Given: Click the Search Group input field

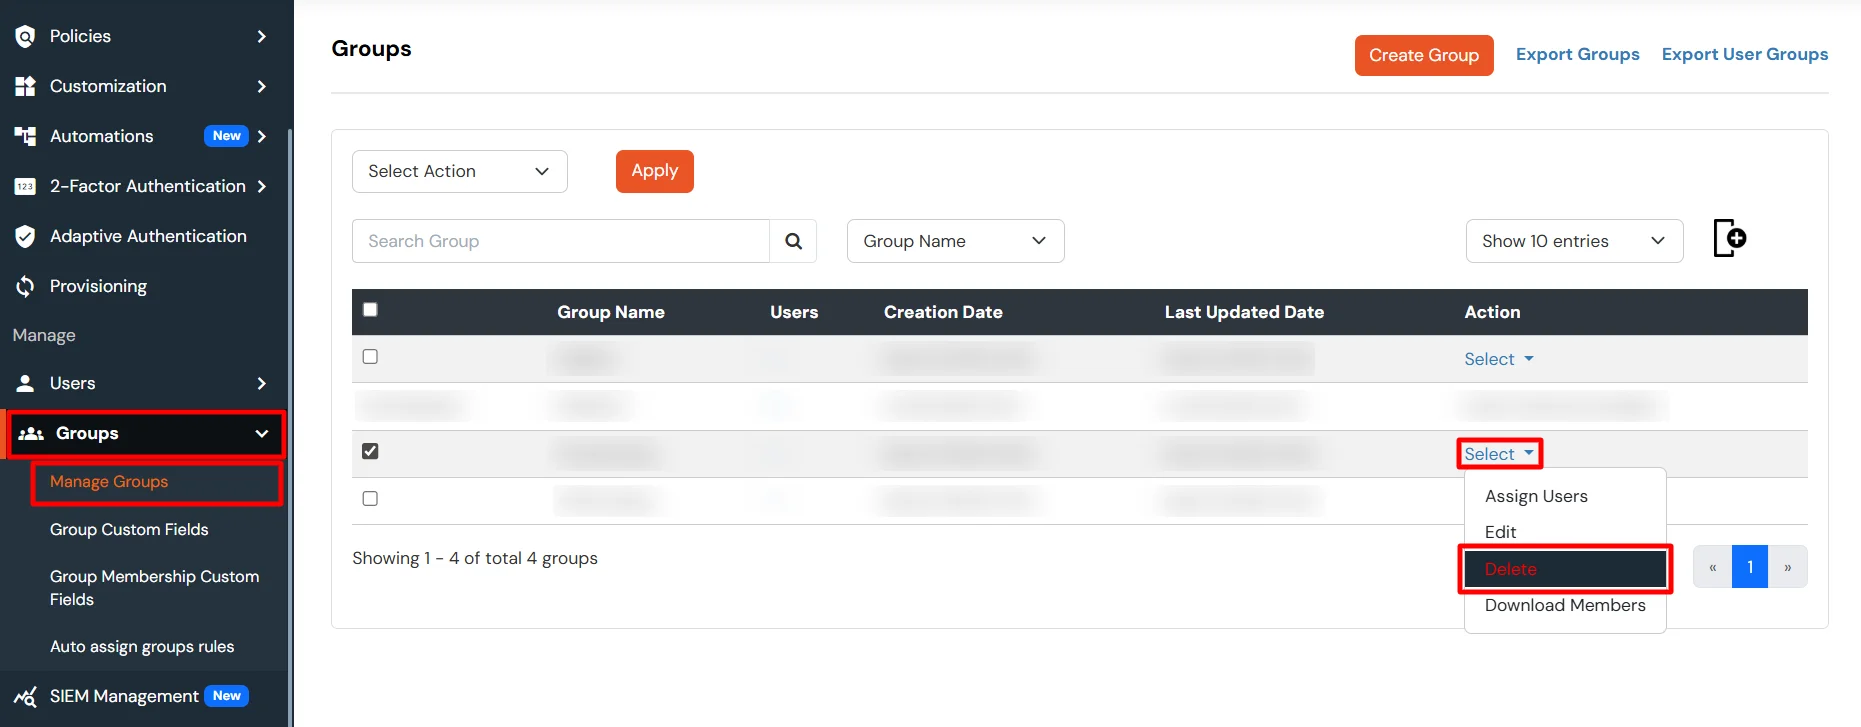Looking at the screenshot, I should point(561,241).
